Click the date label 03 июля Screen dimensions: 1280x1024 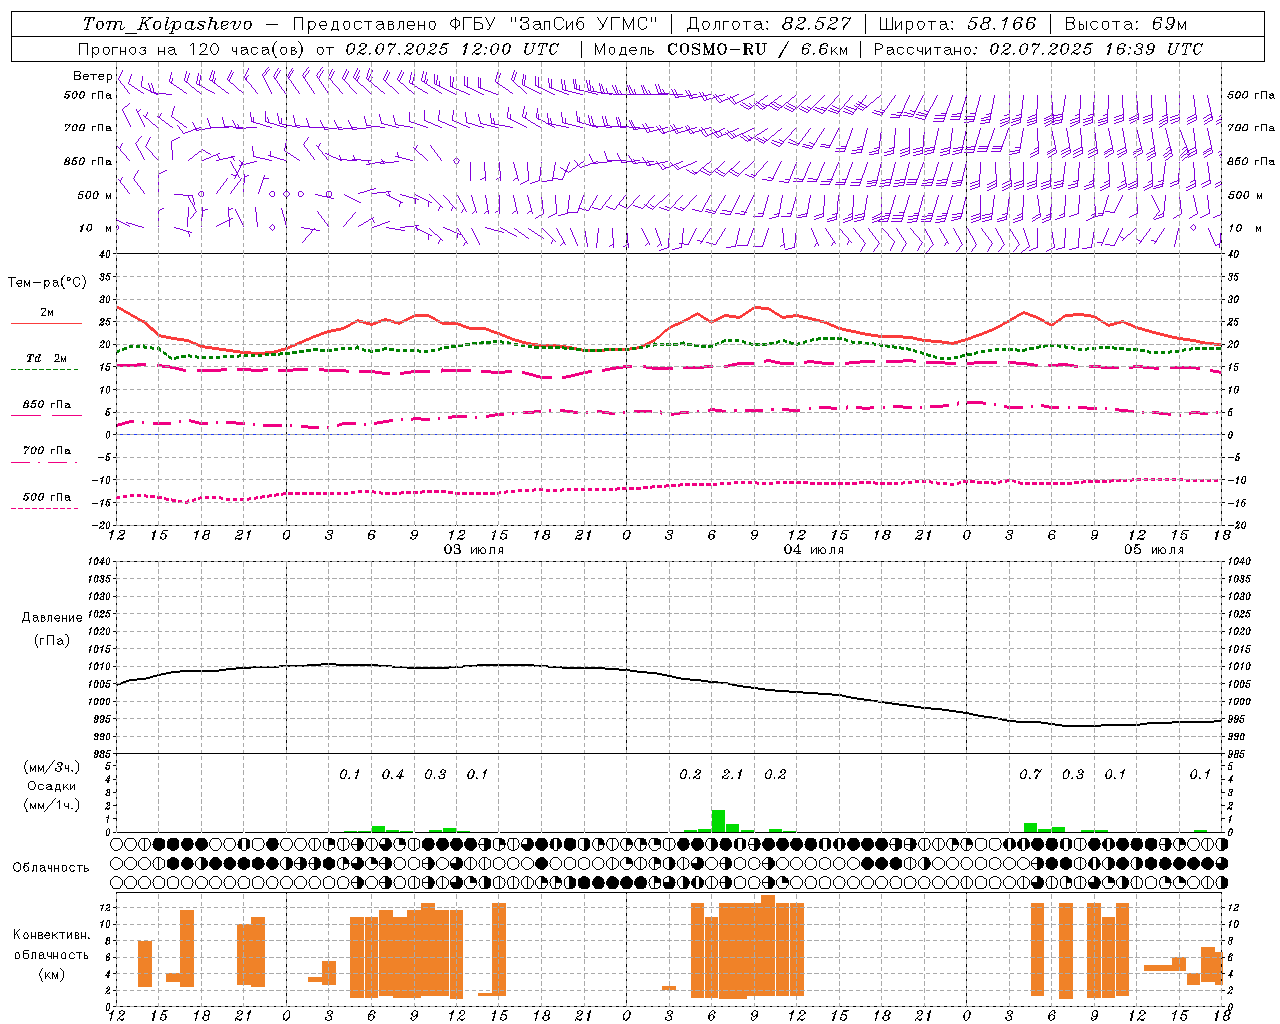pyautogui.click(x=474, y=550)
